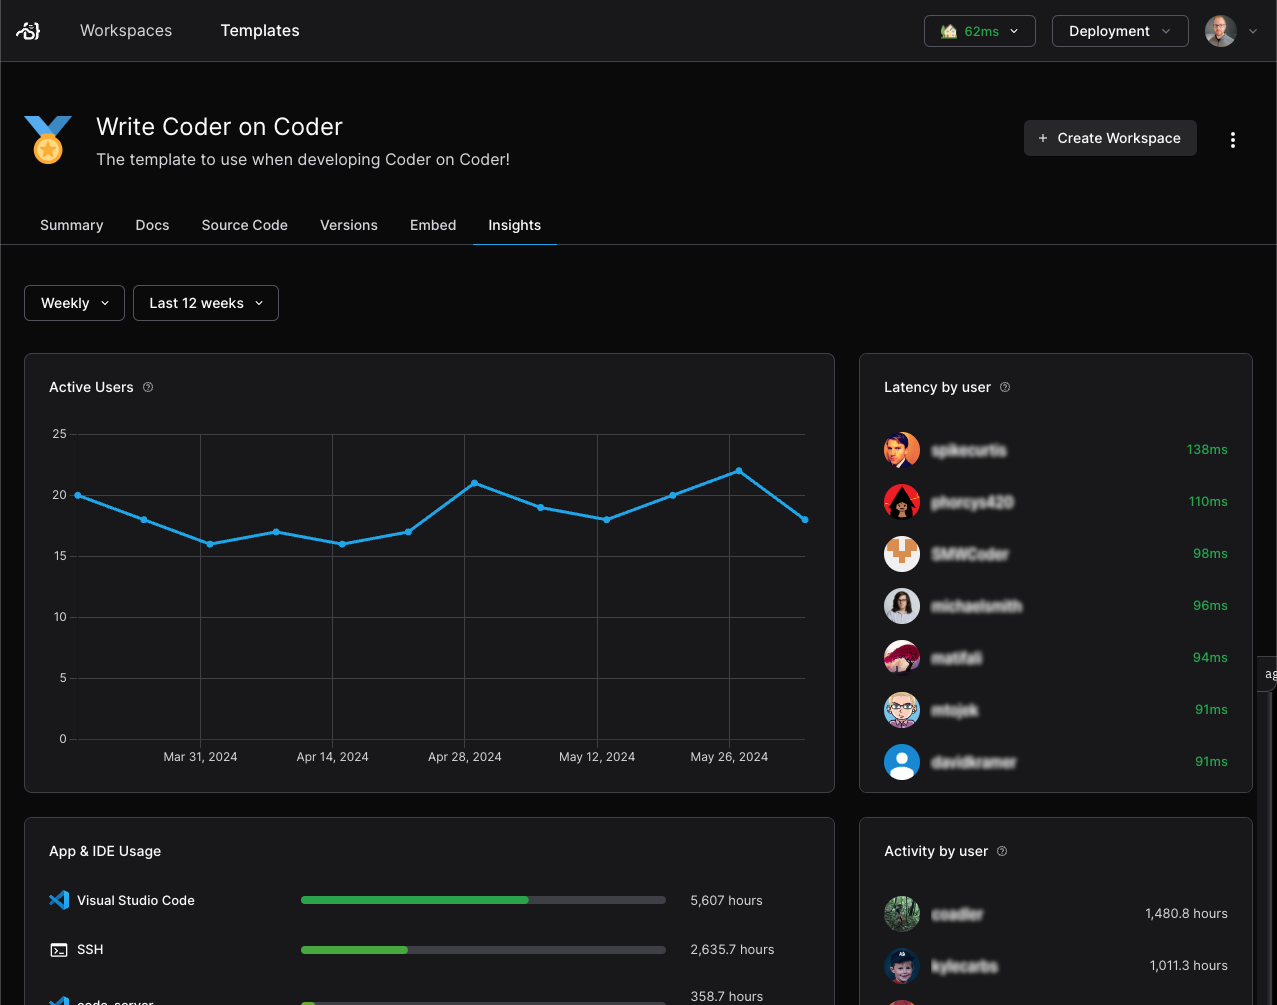This screenshot has width=1277, height=1005.
Task: Open the Workspaces page from the navbar
Action: pyautogui.click(x=125, y=30)
